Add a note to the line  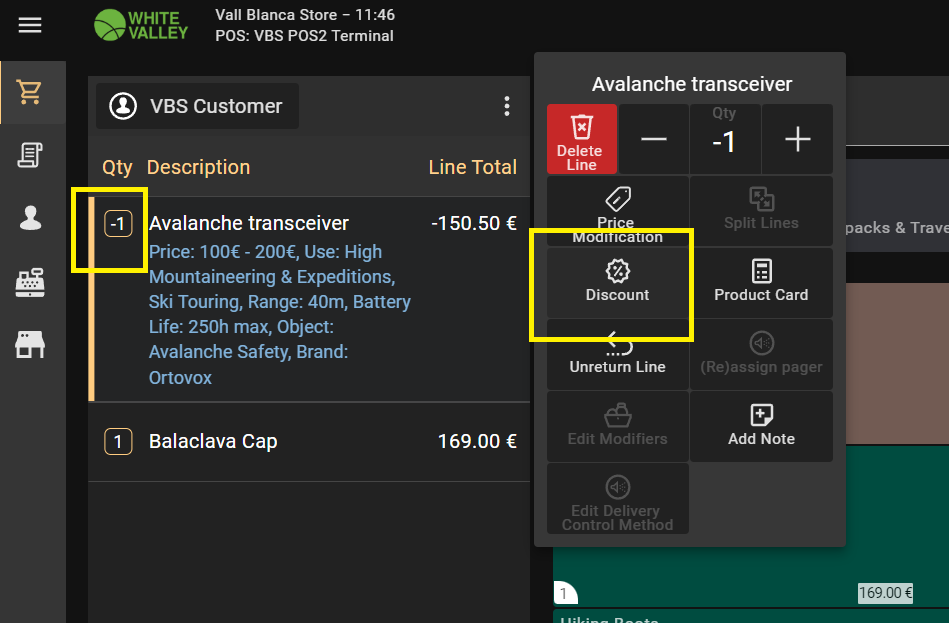point(761,426)
